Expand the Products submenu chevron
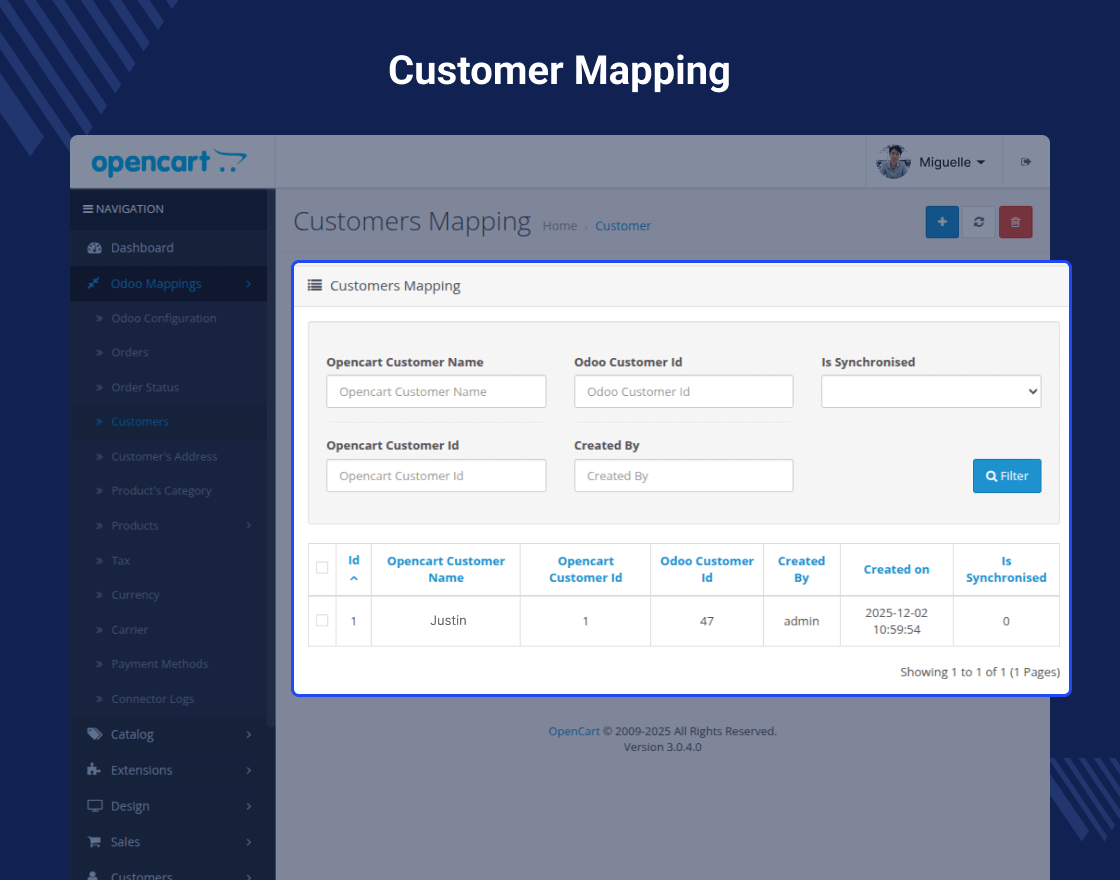Viewport: 1120px width, 880px height. [249, 526]
